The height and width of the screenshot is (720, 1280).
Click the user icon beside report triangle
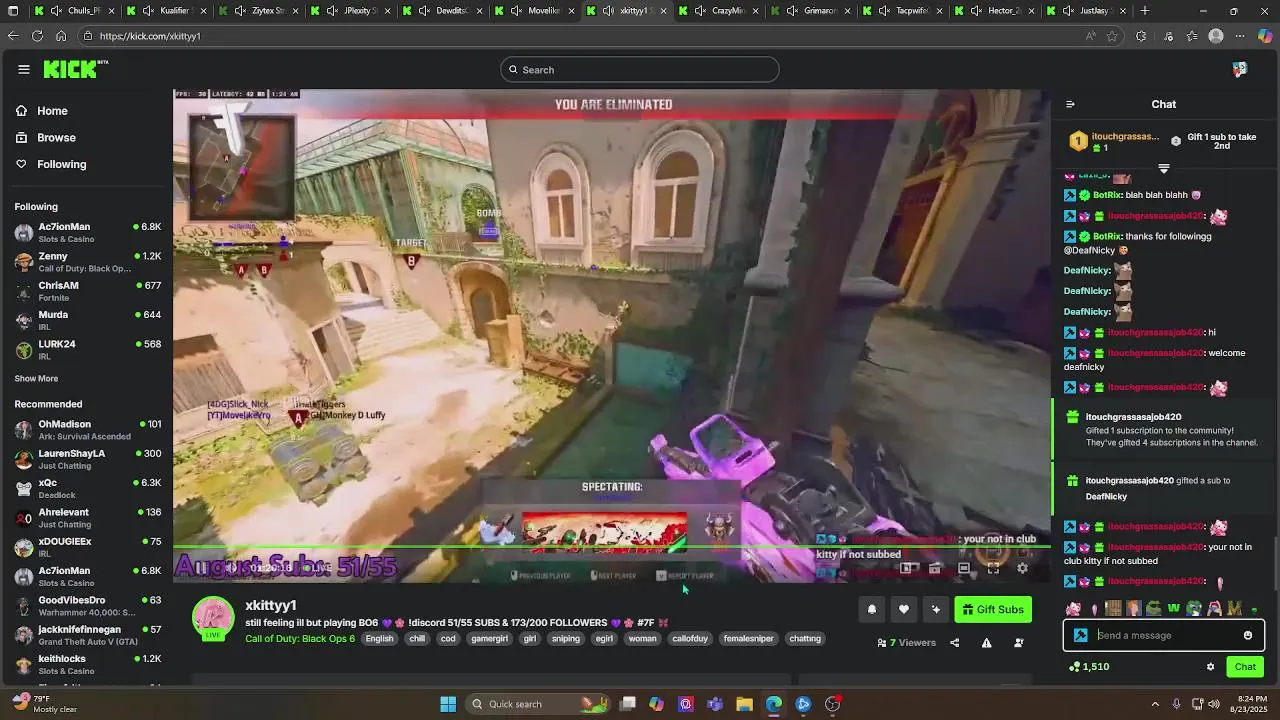point(1019,643)
